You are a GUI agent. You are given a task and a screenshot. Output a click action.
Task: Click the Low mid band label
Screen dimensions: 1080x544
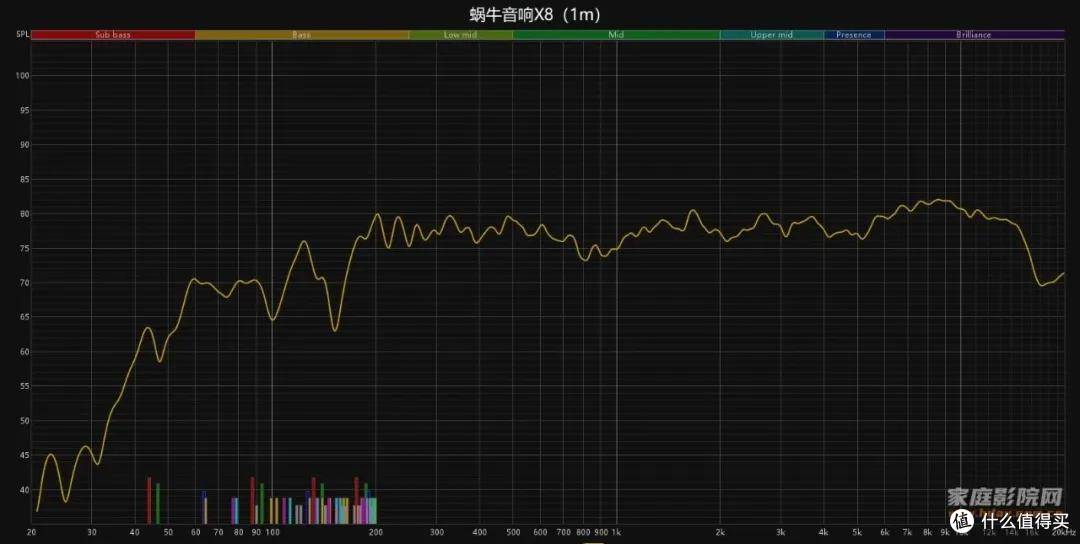[x=460, y=34]
